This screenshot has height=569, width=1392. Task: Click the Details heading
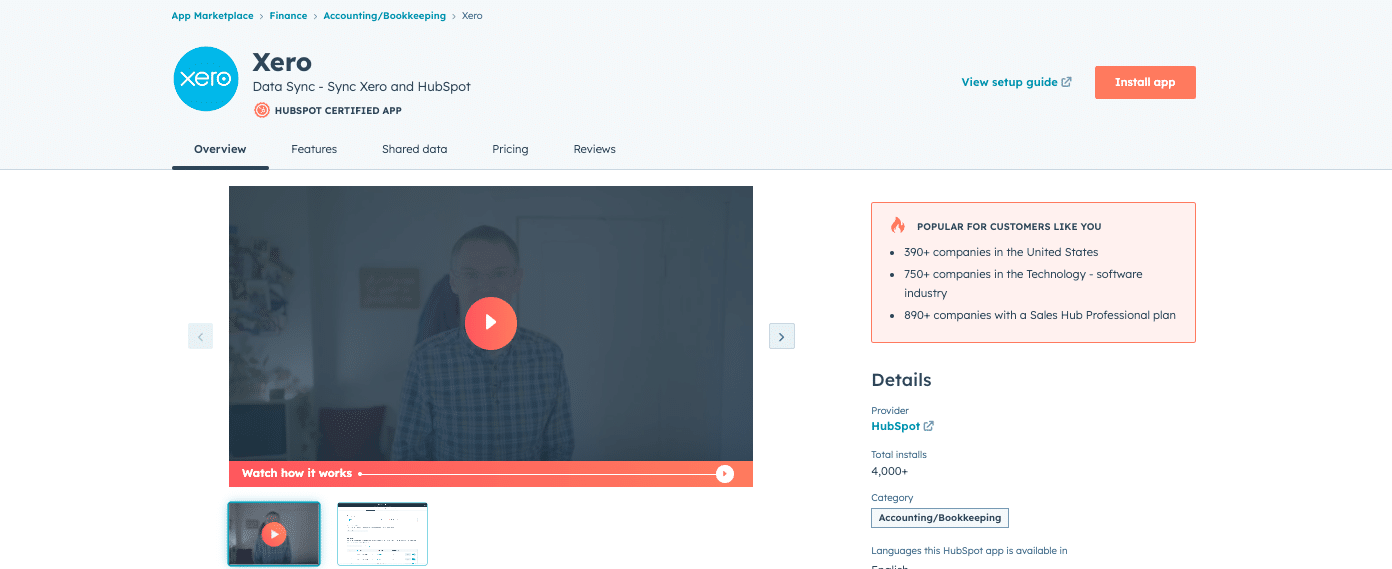(901, 380)
